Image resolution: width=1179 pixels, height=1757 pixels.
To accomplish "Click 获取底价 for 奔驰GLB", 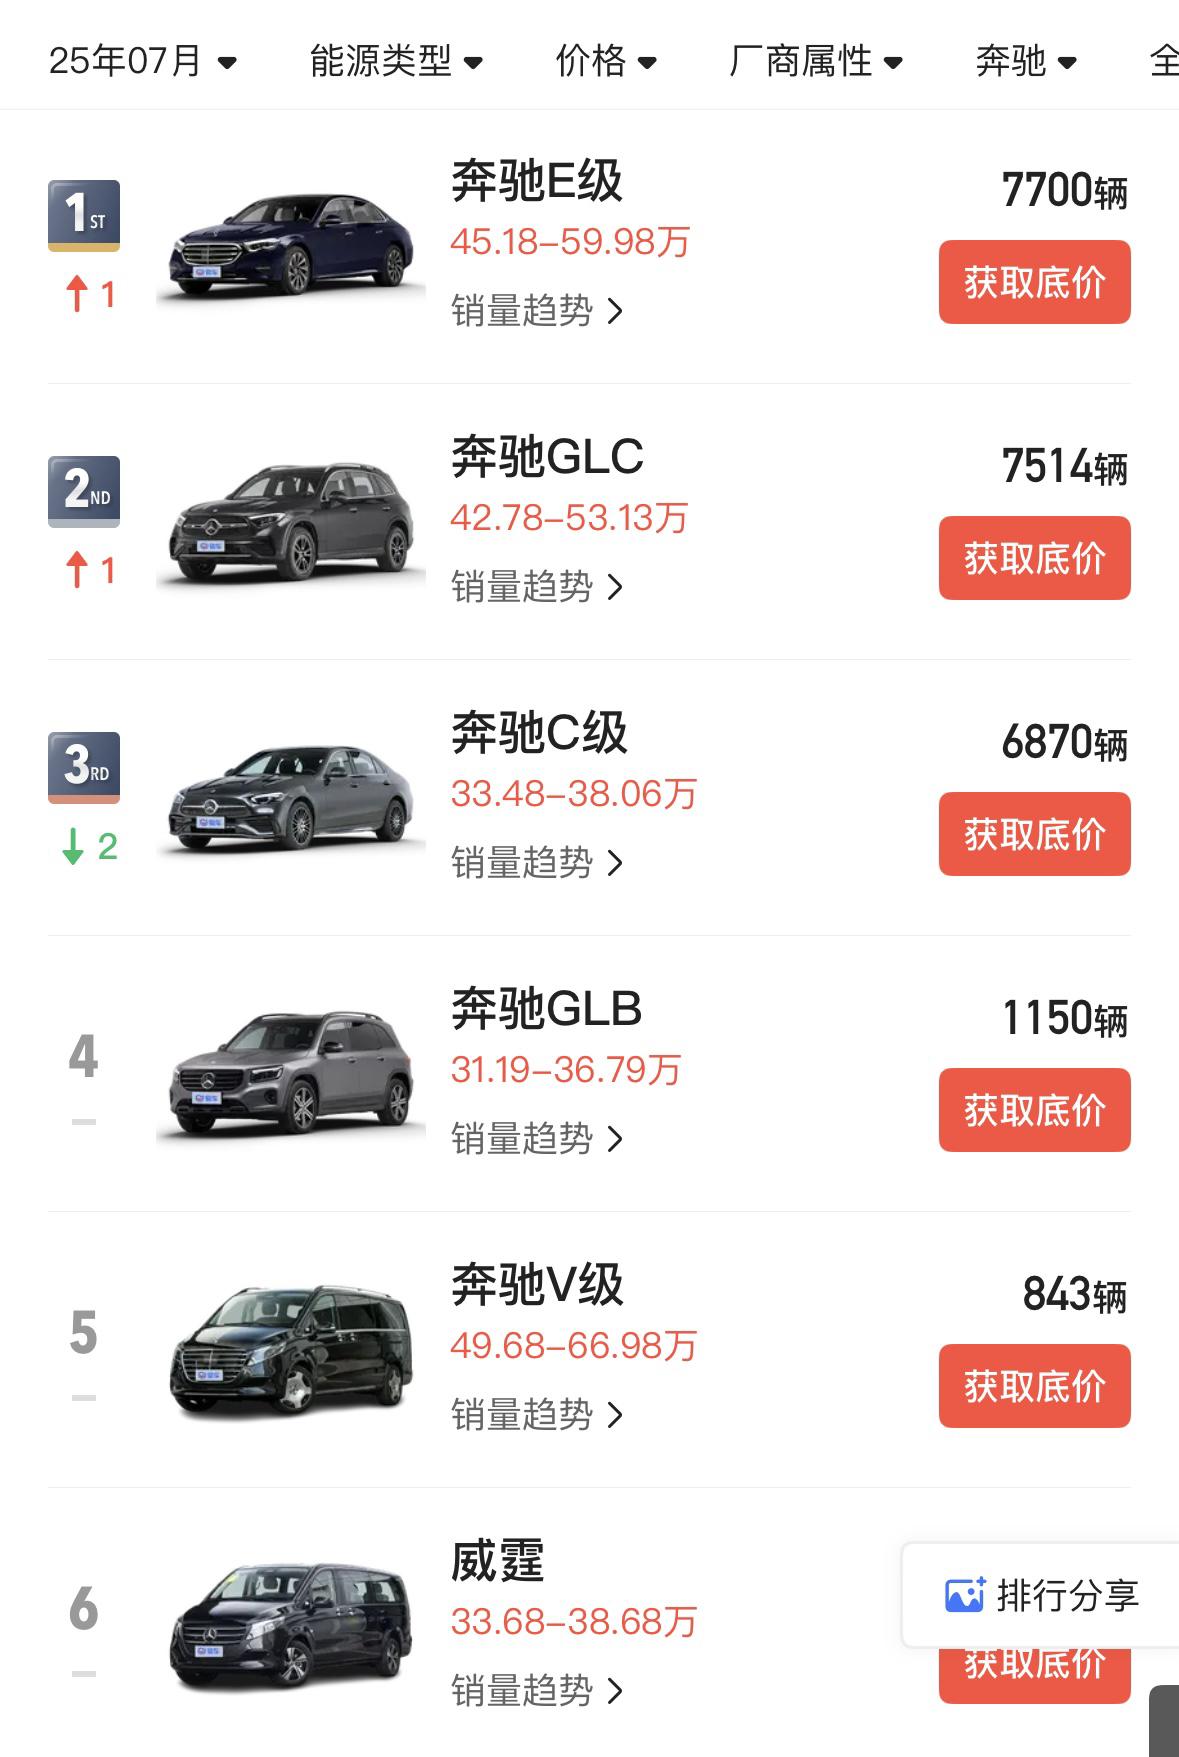I will (1034, 1110).
